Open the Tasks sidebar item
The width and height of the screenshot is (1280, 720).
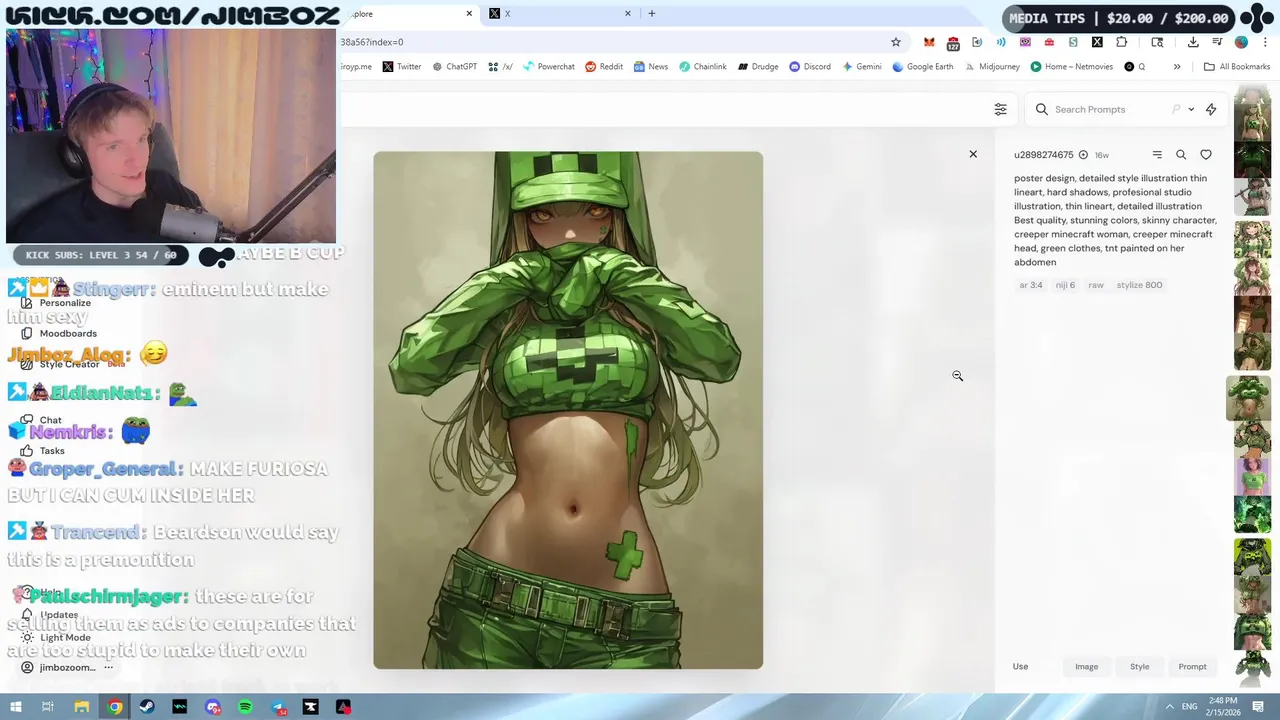click(44, 451)
